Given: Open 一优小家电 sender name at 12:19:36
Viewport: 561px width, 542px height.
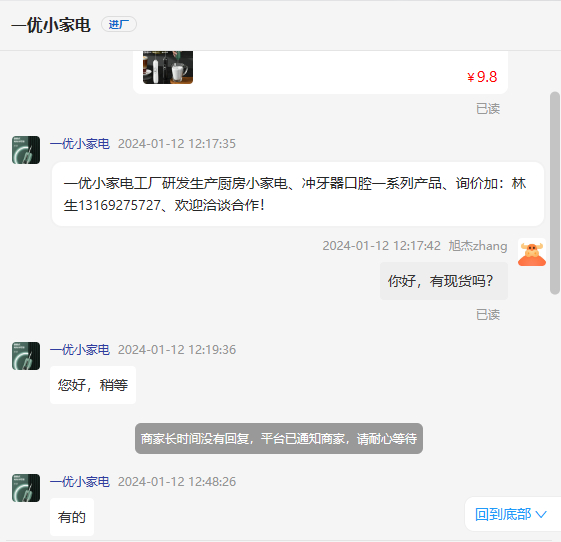Looking at the screenshot, I should coord(80,350).
